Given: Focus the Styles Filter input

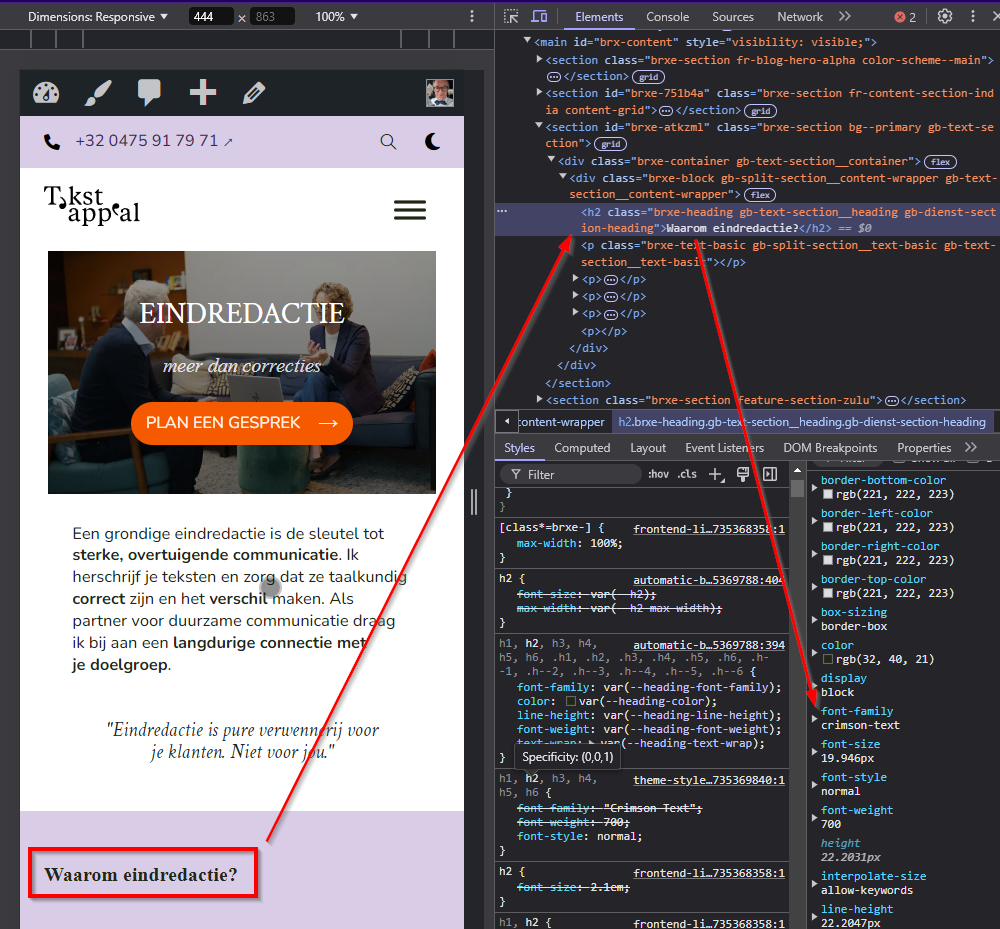Looking at the screenshot, I should click(570, 474).
